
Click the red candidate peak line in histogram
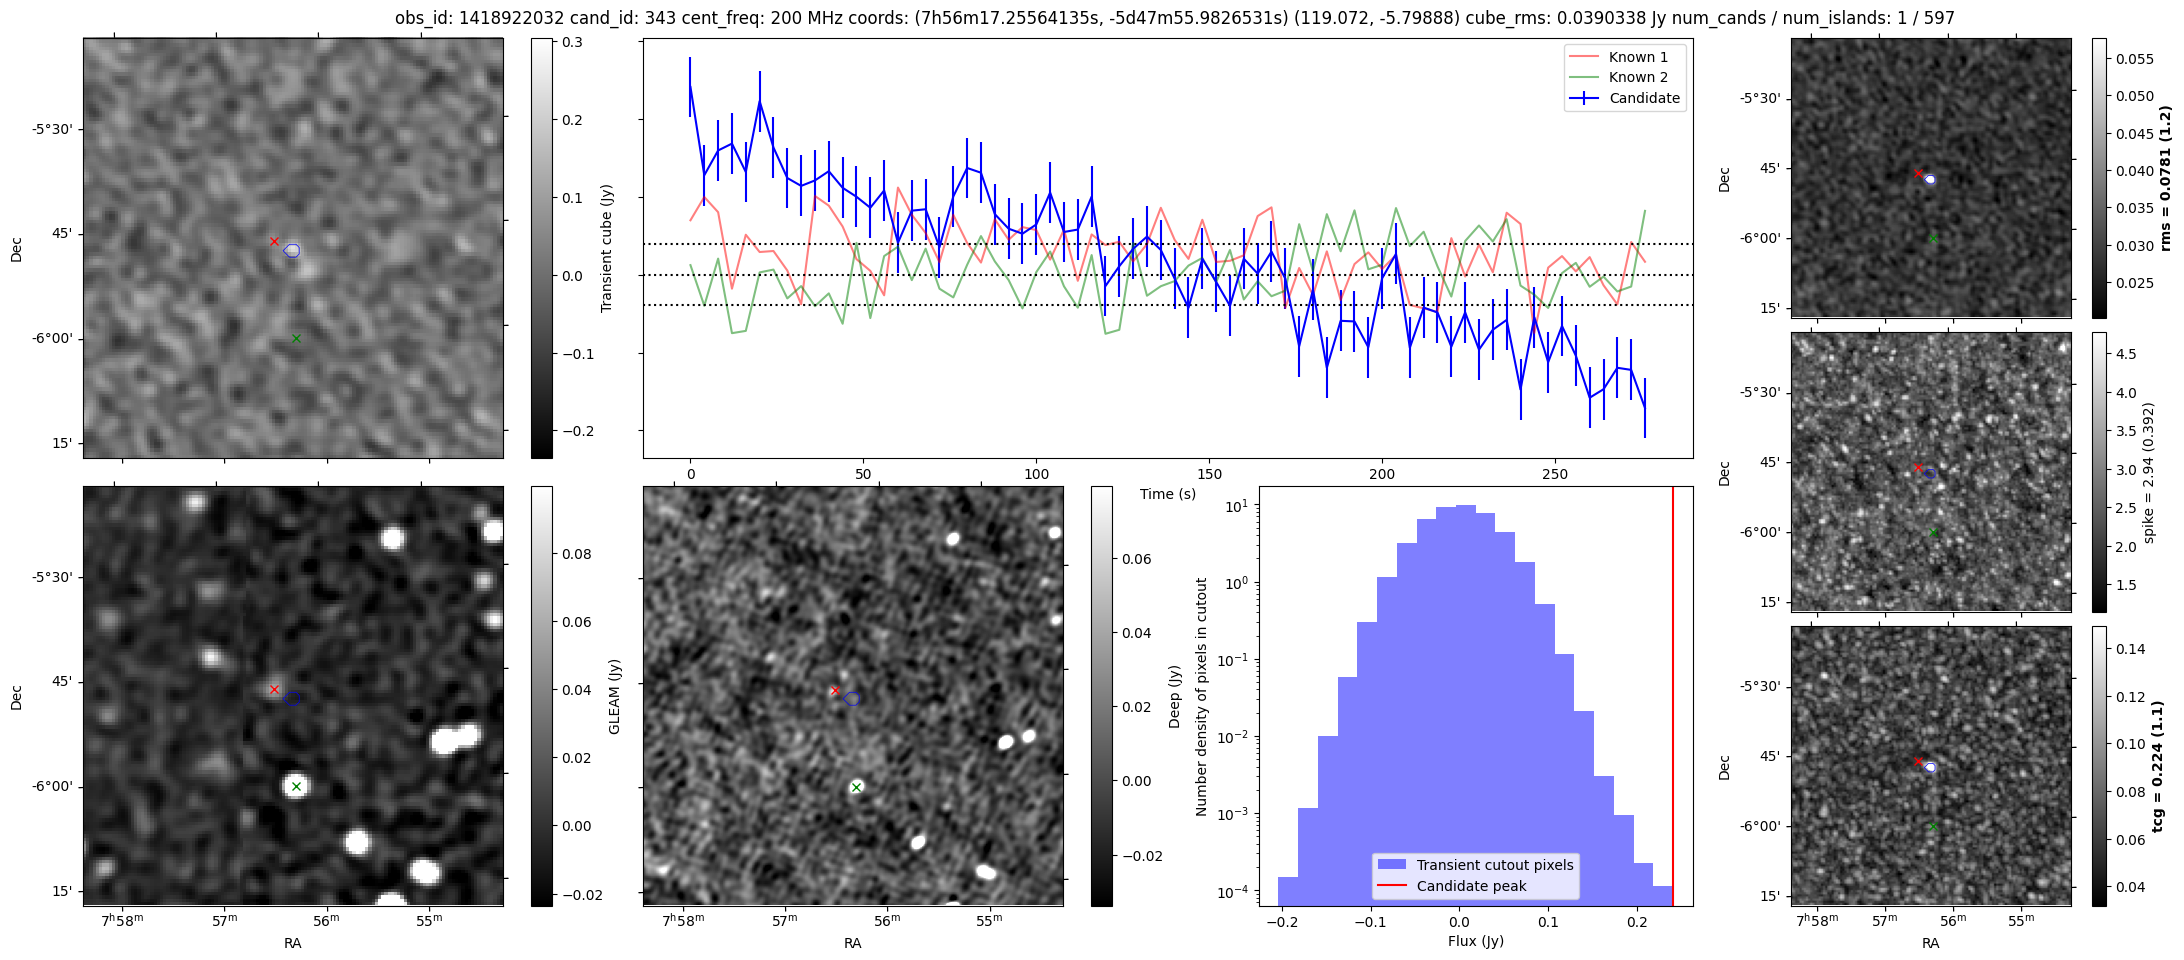click(x=1673, y=700)
